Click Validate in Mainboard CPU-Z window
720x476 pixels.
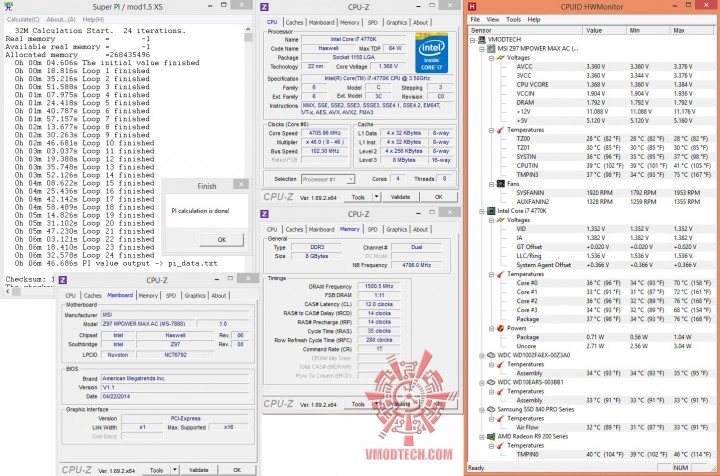(199, 470)
